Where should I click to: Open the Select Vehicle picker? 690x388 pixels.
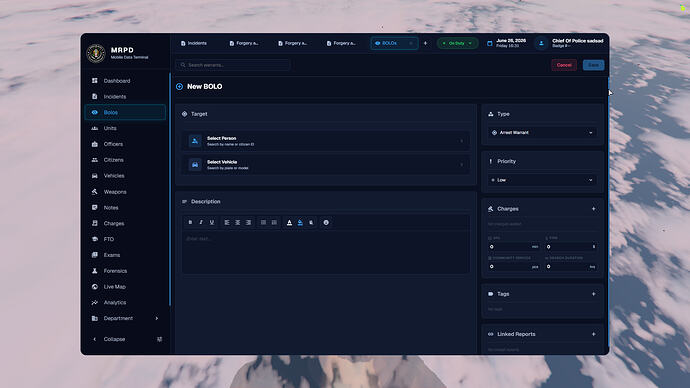tap(325, 165)
